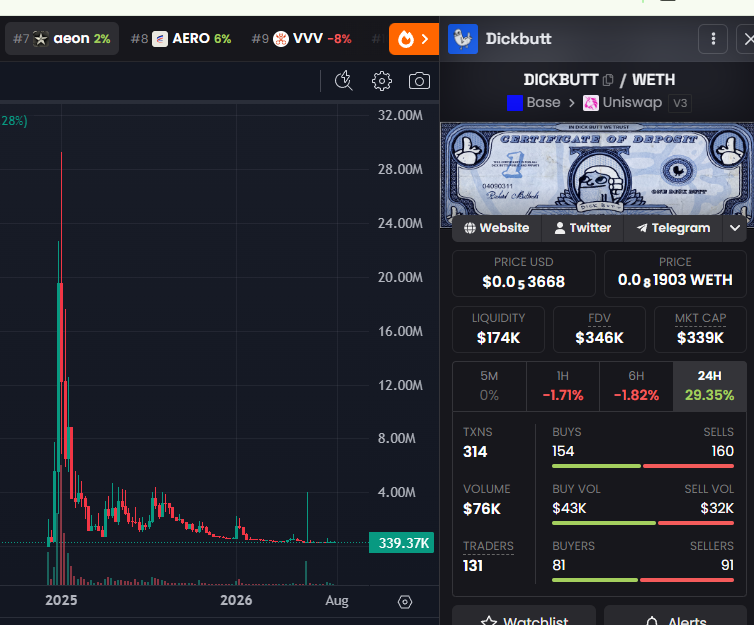Screen dimensions: 754x625
Task: Click the Uniswap DEX label
Action: pos(632,102)
